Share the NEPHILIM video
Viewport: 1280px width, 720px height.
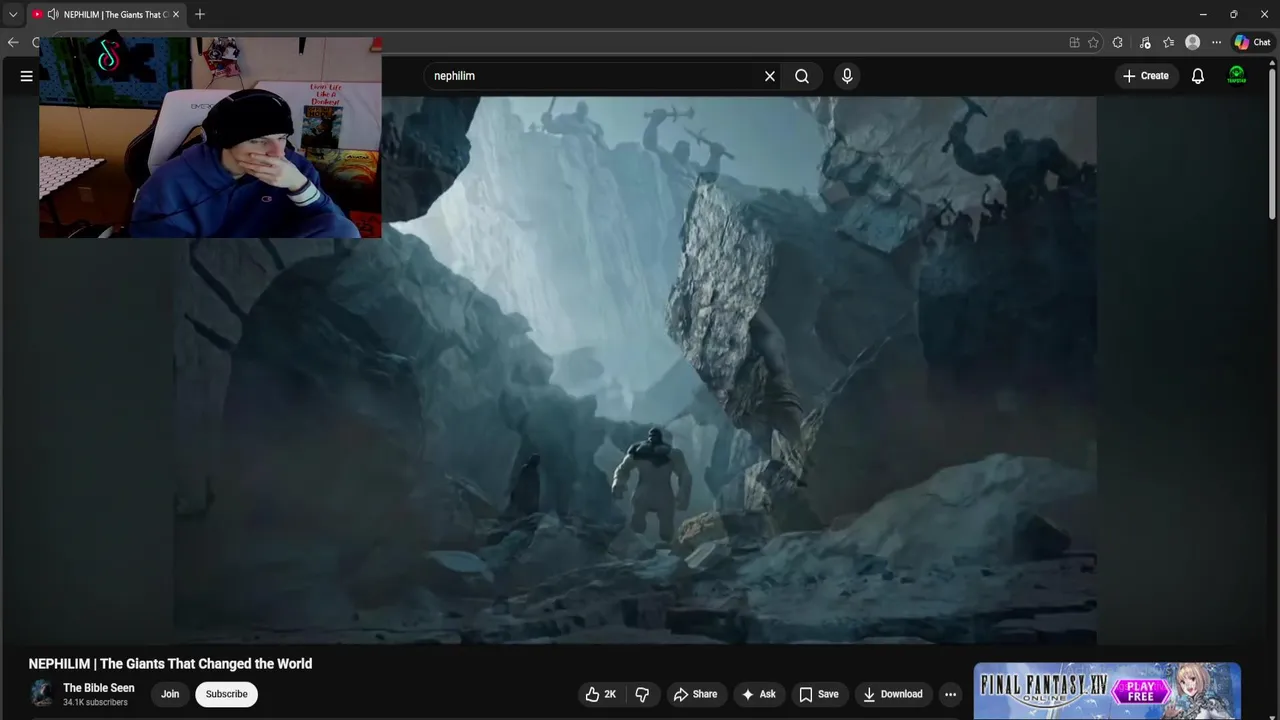[695, 694]
